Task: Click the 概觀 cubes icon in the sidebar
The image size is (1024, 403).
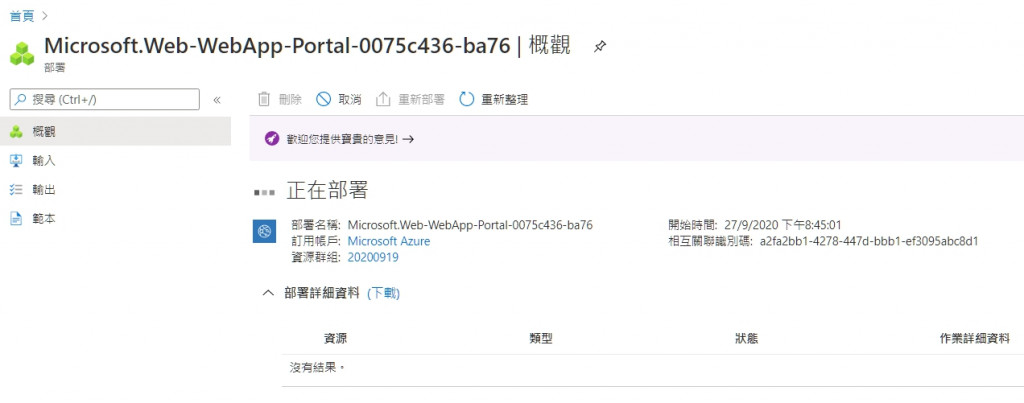Action: click(16, 132)
